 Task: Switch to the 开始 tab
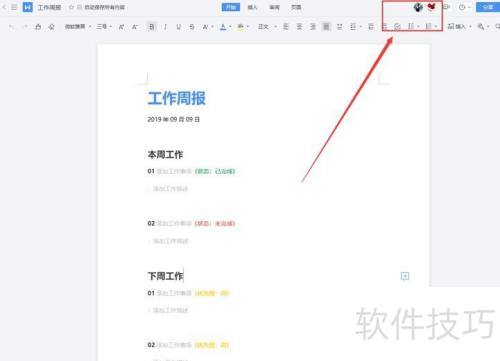[x=231, y=7]
